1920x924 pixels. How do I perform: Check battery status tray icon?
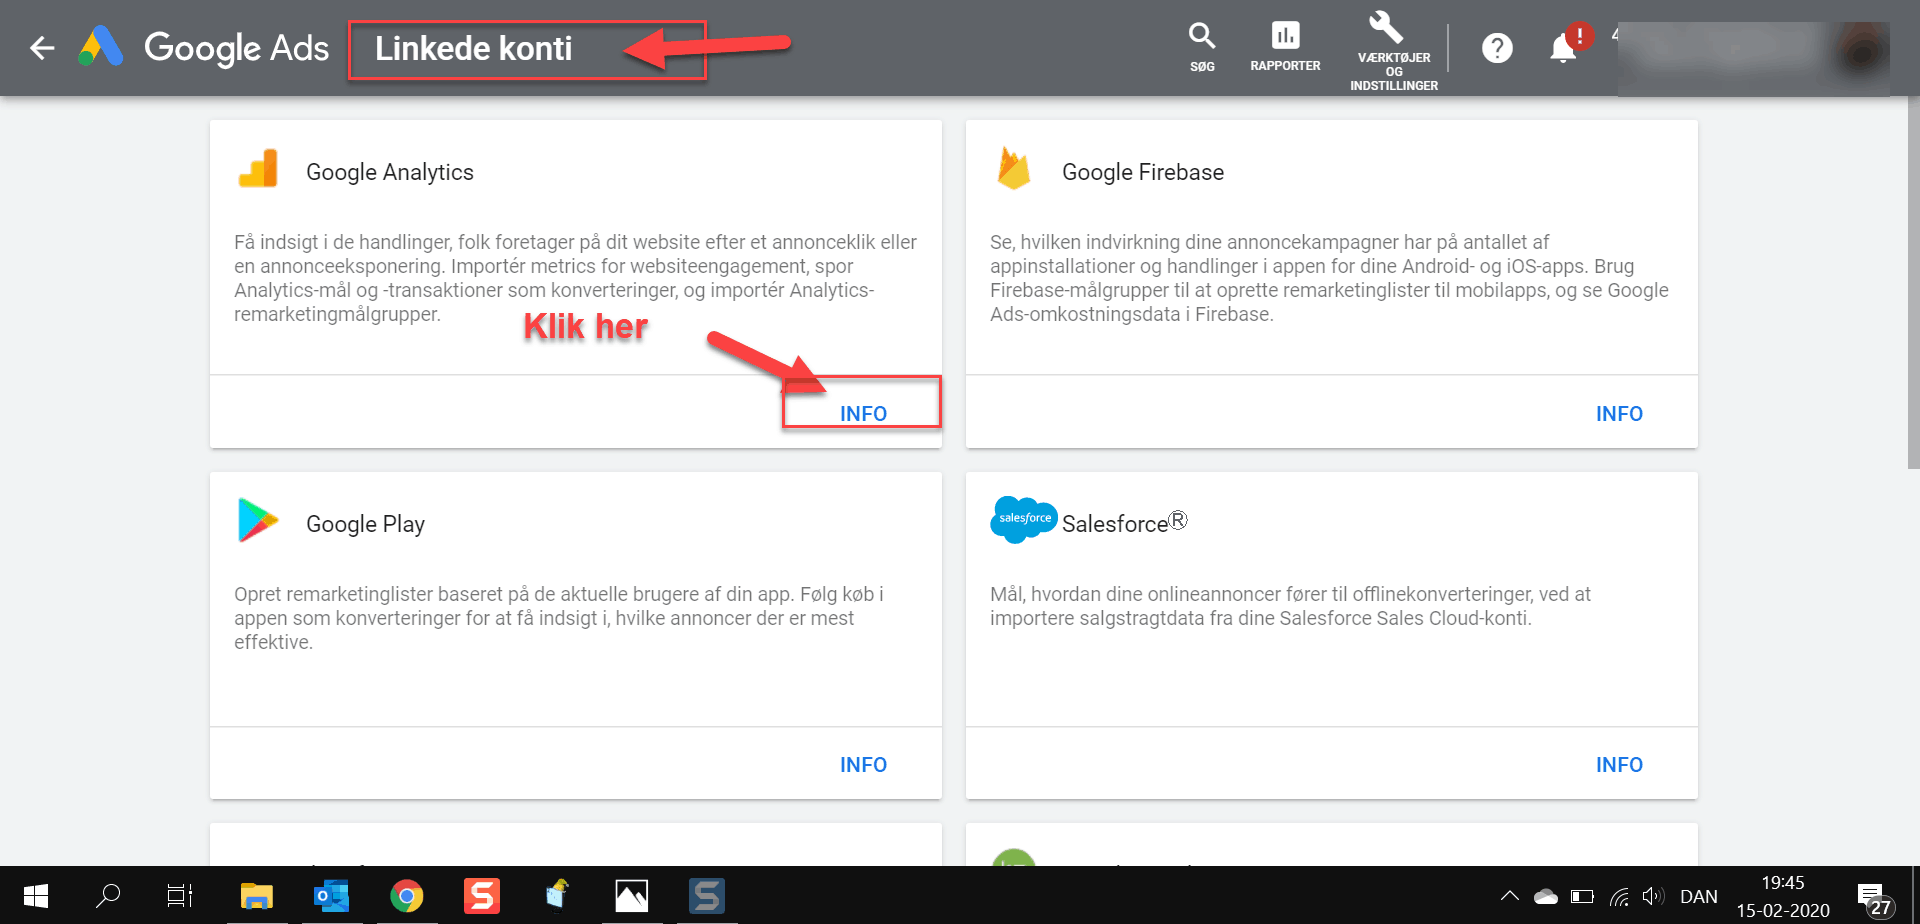click(x=1582, y=896)
